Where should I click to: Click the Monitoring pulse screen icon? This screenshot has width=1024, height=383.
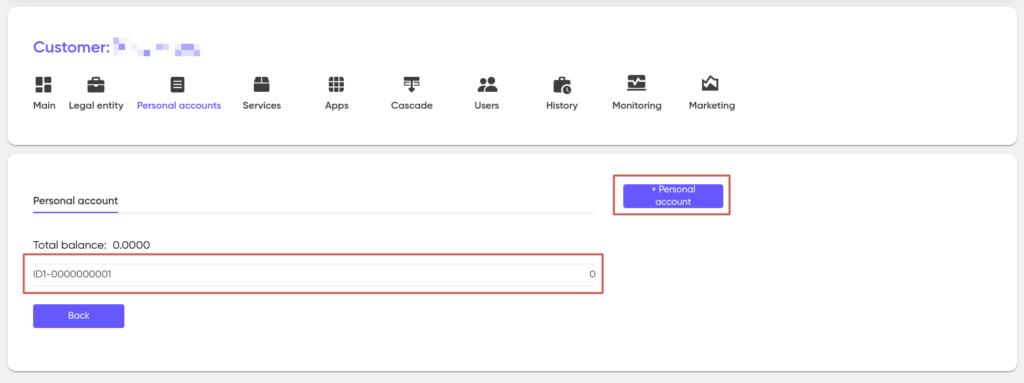pos(637,84)
